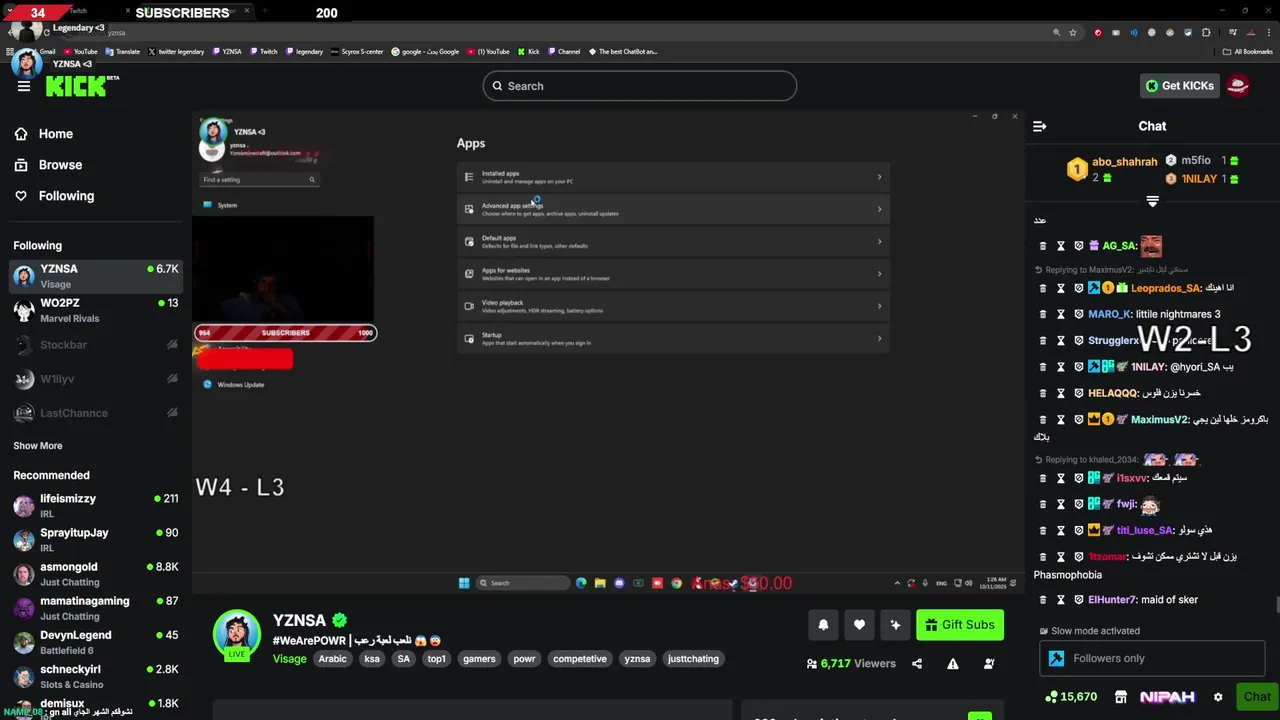Click the Arabic tag
The width and height of the screenshot is (1280, 720).
tap(332, 659)
